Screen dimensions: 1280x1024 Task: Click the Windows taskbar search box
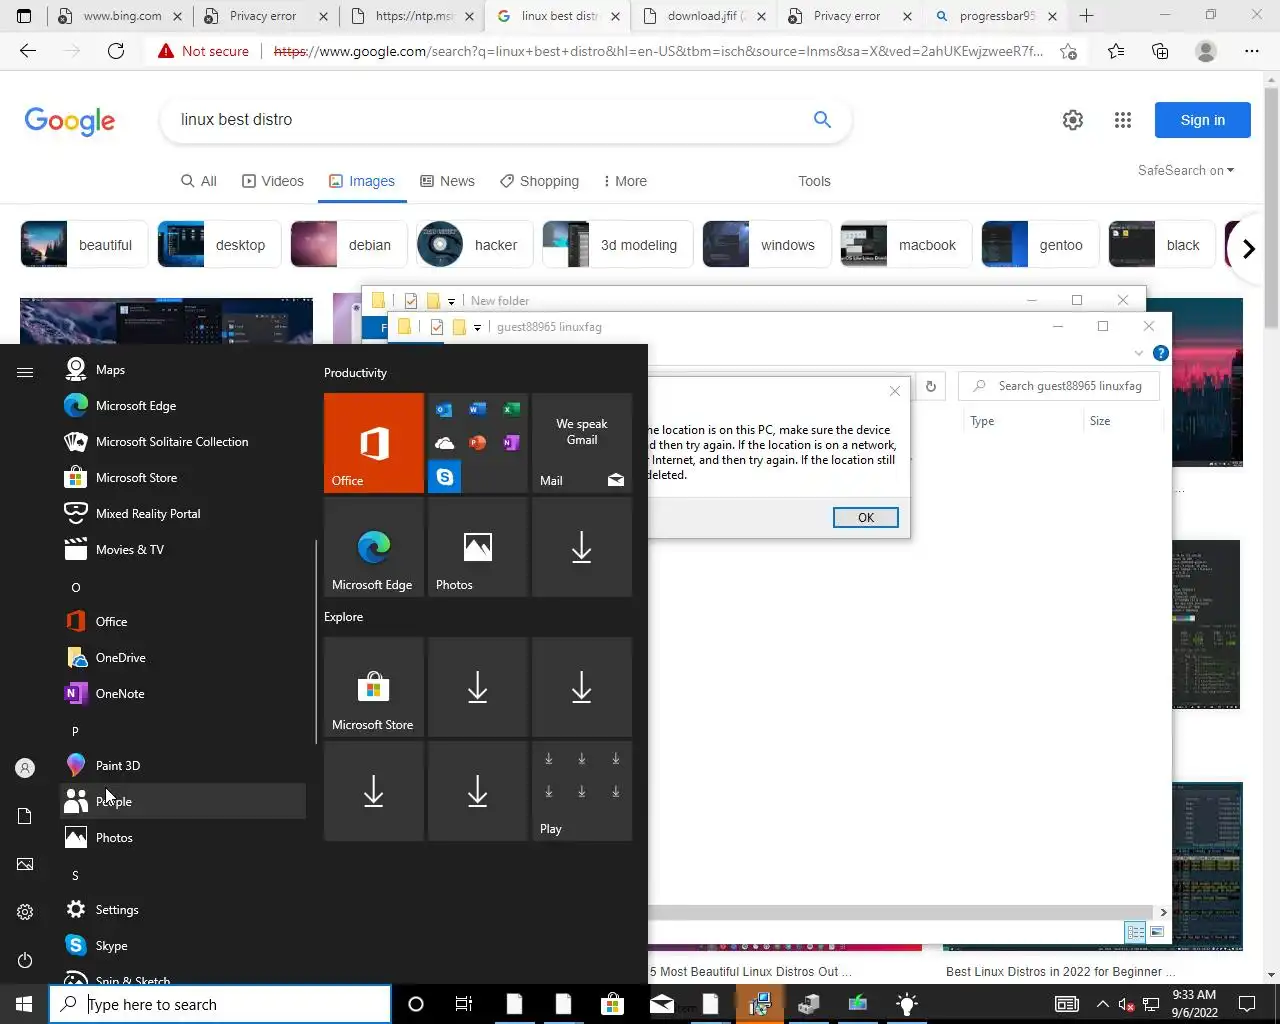click(x=220, y=1004)
